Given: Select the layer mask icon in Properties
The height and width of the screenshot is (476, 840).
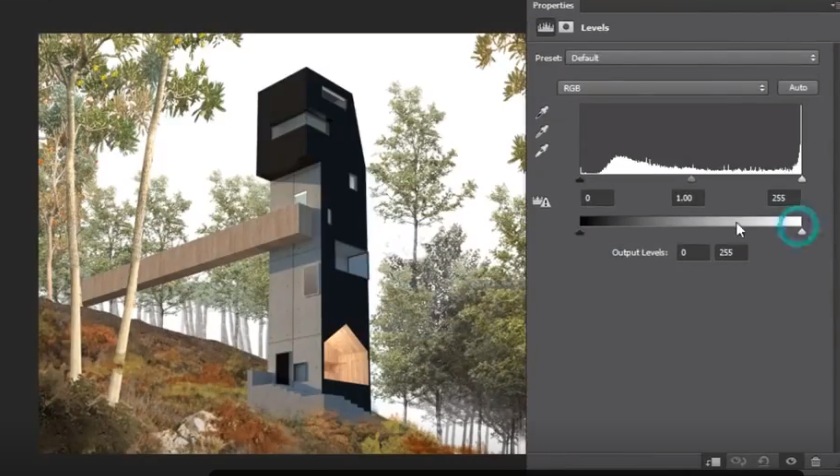Looking at the screenshot, I should (x=566, y=27).
